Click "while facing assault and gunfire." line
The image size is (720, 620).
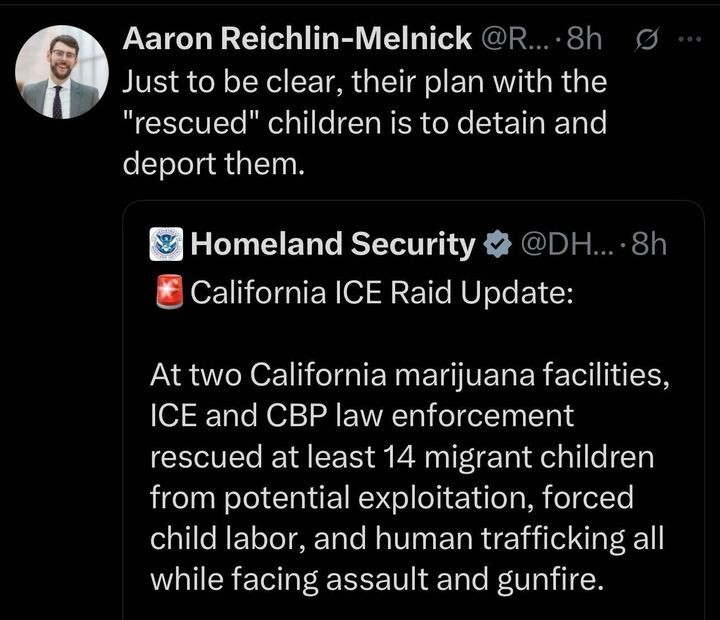[x=377, y=579]
